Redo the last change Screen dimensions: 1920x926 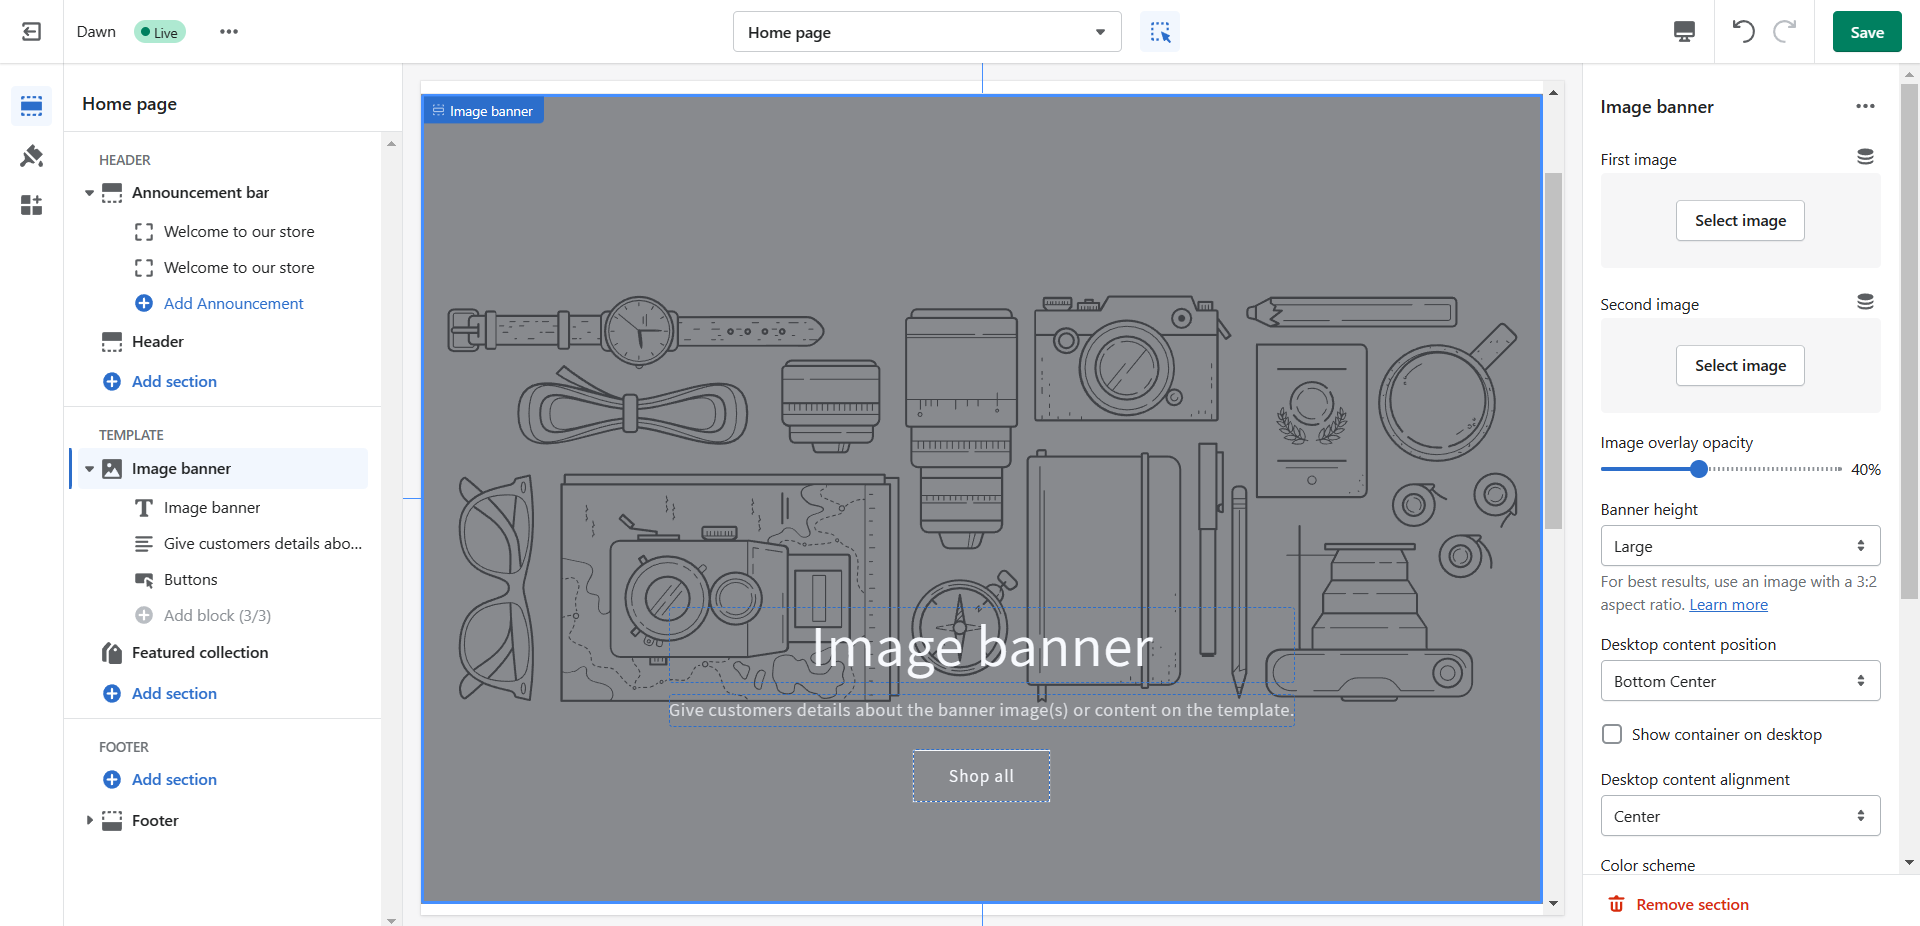pyautogui.click(x=1785, y=32)
